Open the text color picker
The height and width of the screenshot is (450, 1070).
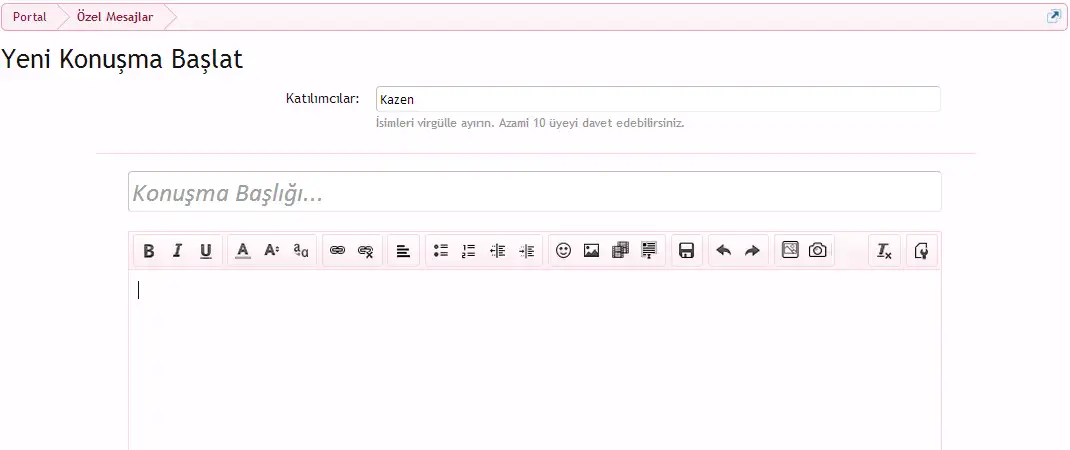point(242,251)
